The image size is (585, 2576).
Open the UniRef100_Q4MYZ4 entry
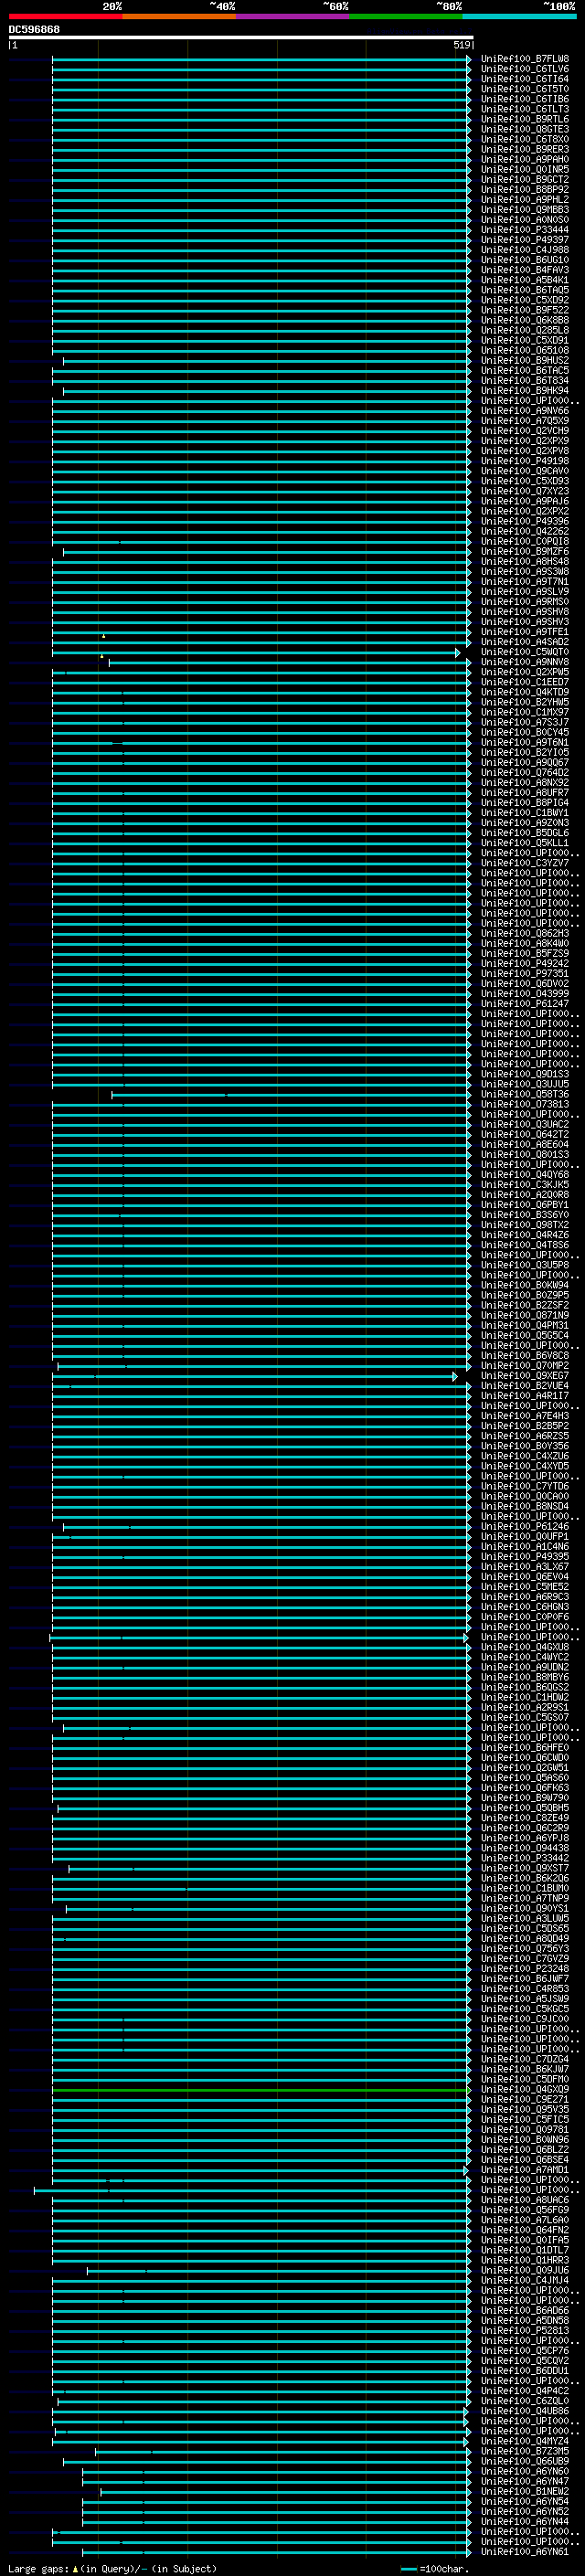tap(525, 2442)
